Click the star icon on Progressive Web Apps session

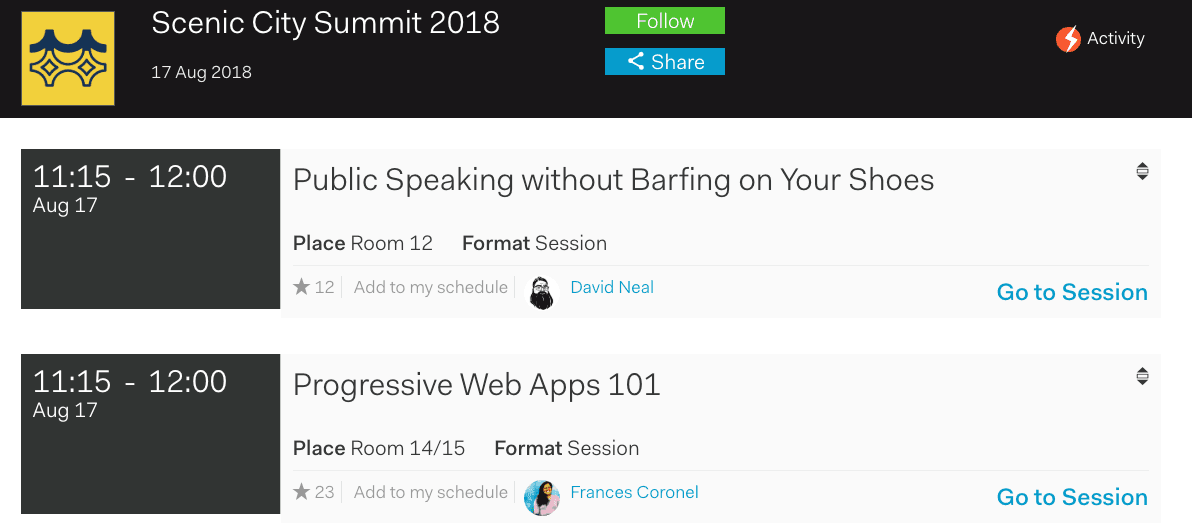click(x=302, y=492)
